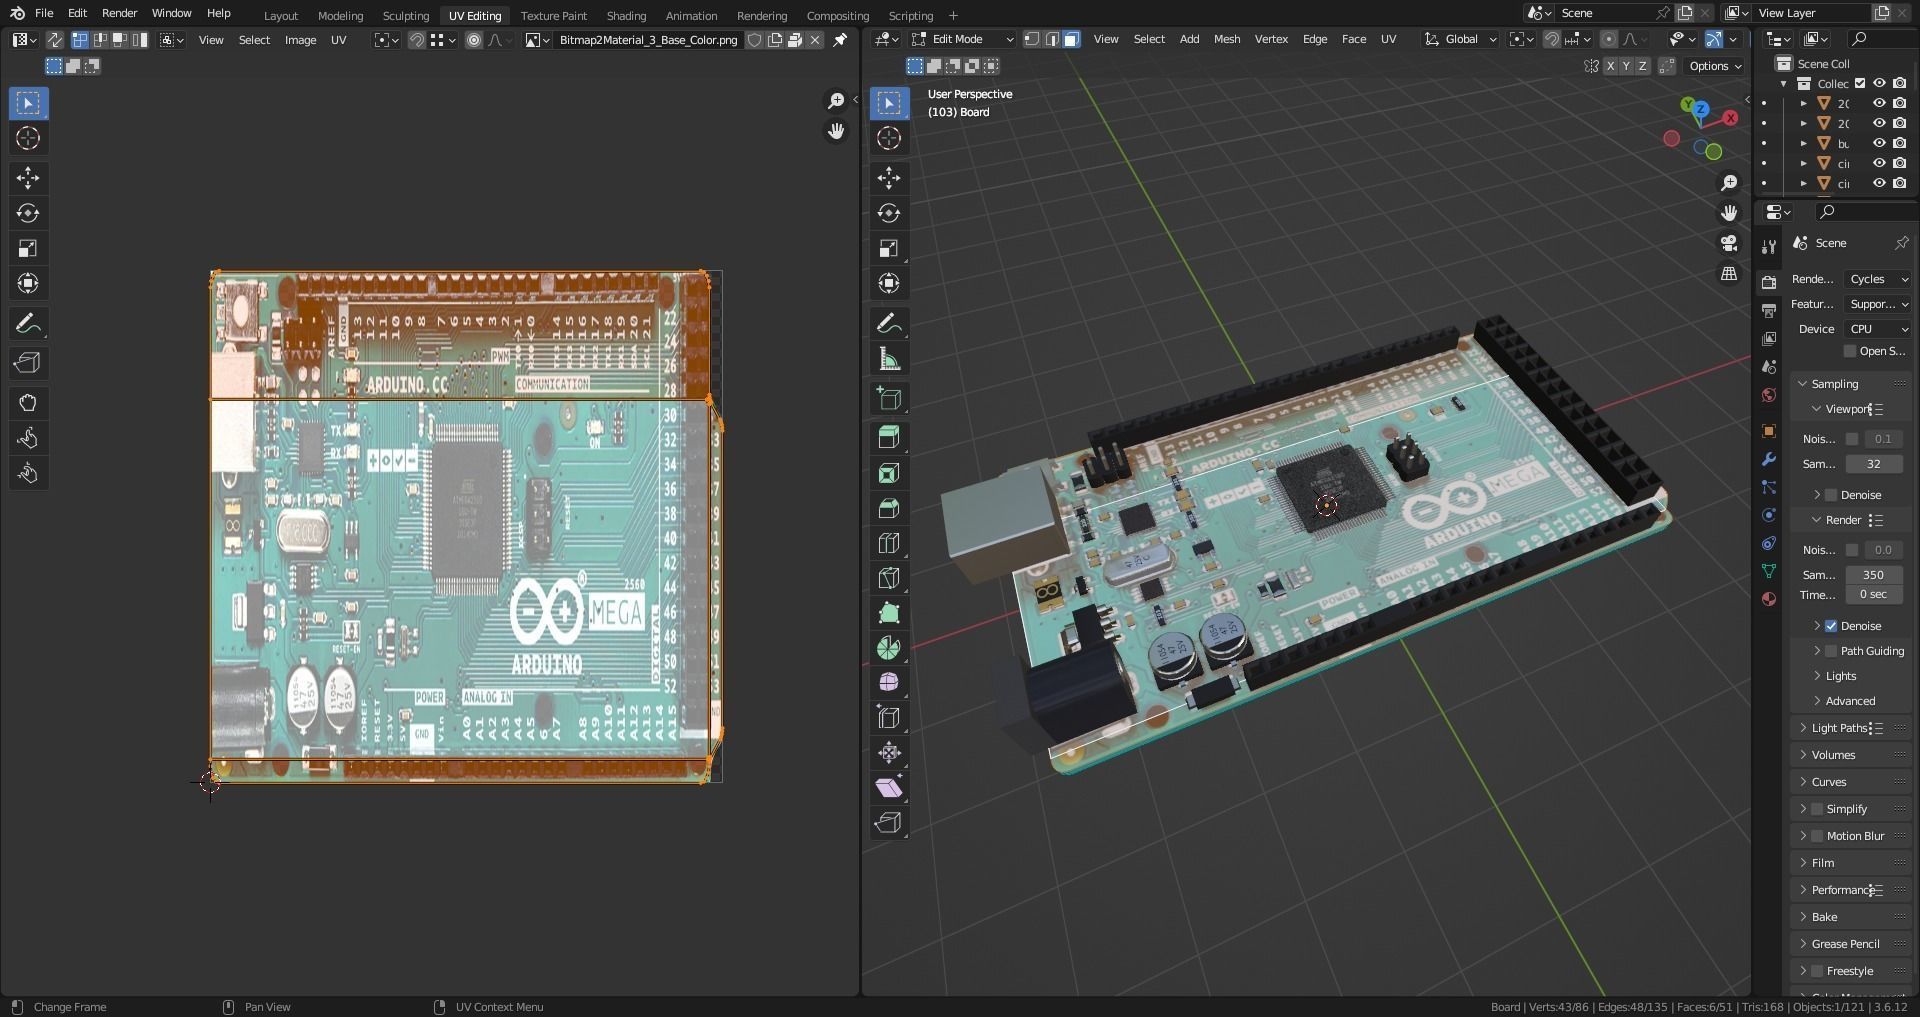
Task: Select the Extrude Region tool
Action: click(889, 437)
